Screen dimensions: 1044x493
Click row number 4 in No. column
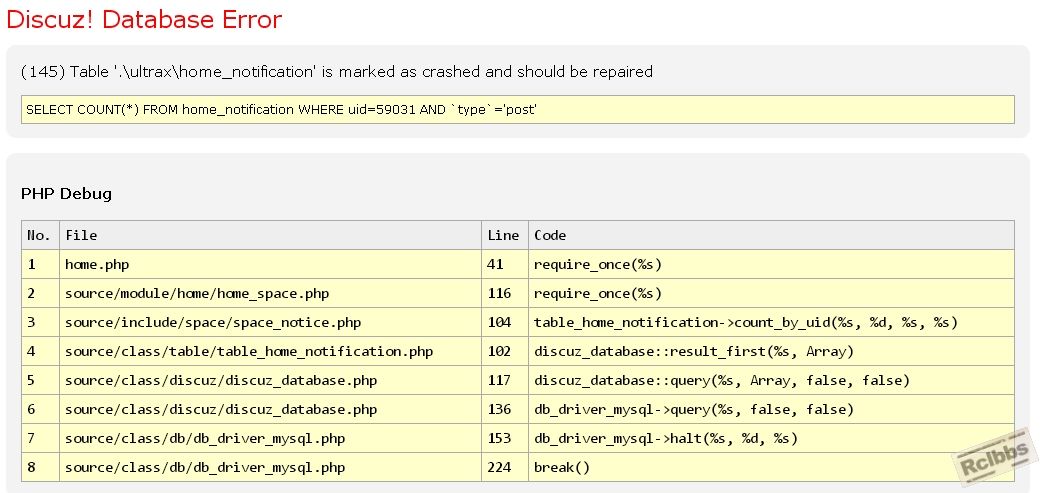click(x=41, y=351)
